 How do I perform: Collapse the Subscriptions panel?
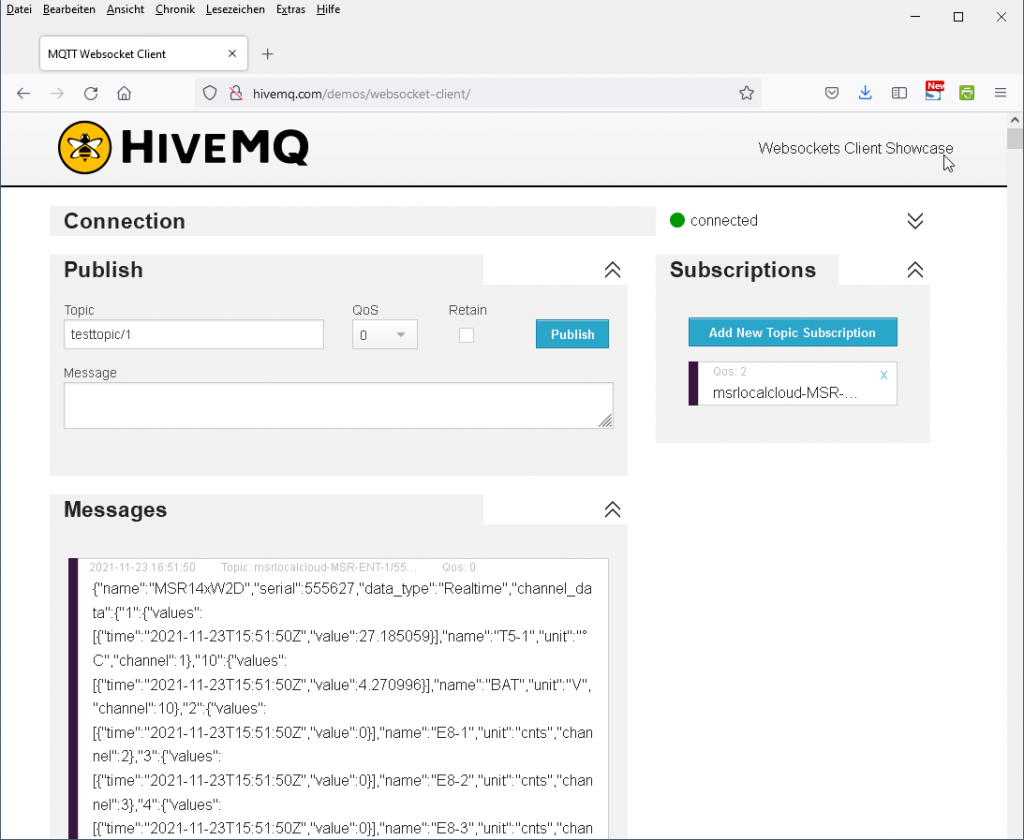point(915,270)
